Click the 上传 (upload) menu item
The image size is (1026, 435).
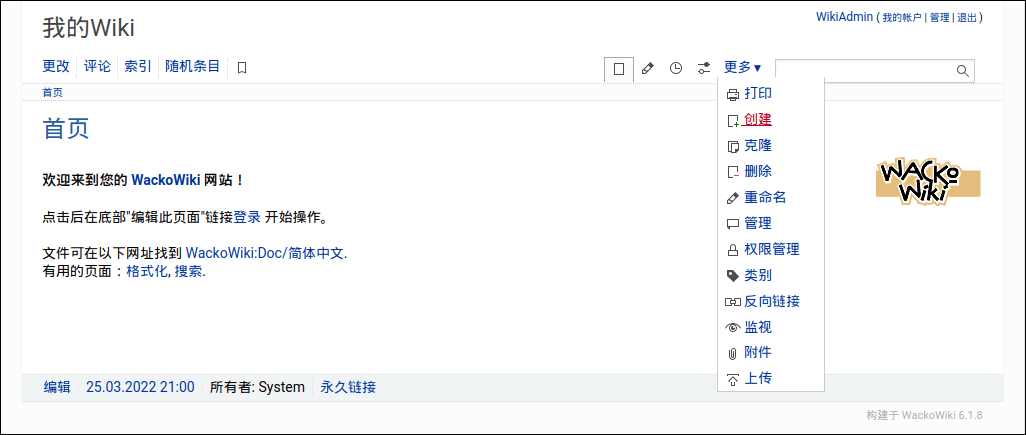[757, 379]
